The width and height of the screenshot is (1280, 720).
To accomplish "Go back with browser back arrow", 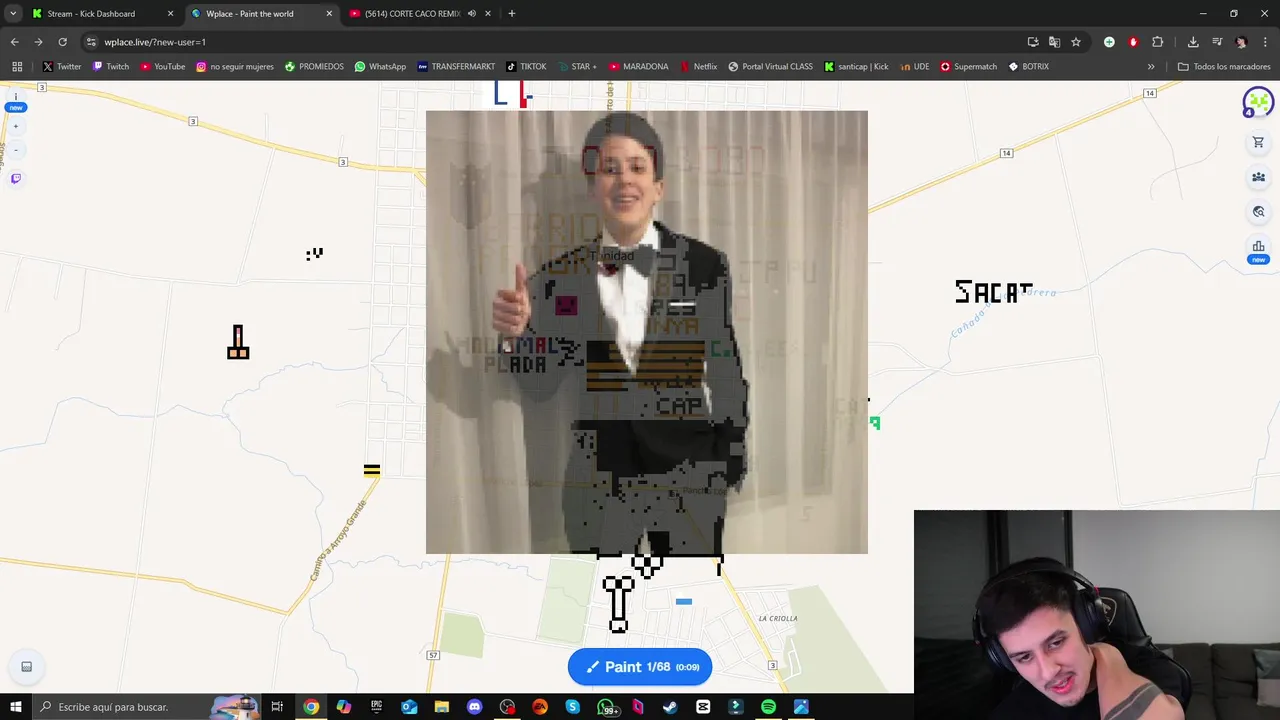I will [14, 42].
